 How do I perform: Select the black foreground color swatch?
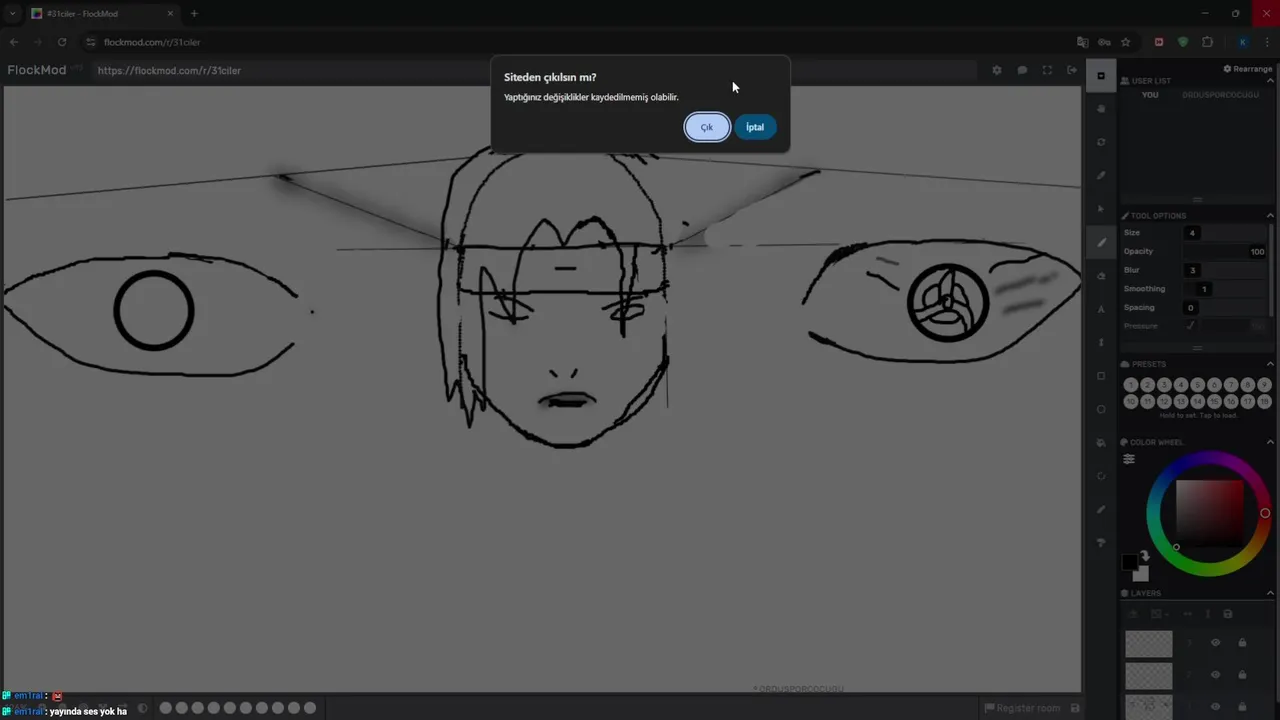pyautogui.click(x=1129, y=563)
